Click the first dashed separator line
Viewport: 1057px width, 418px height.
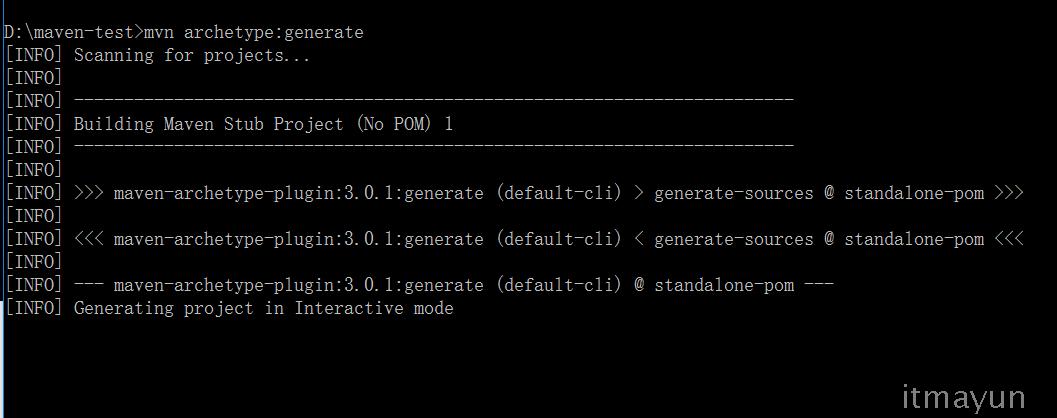(x=433, y=101)
